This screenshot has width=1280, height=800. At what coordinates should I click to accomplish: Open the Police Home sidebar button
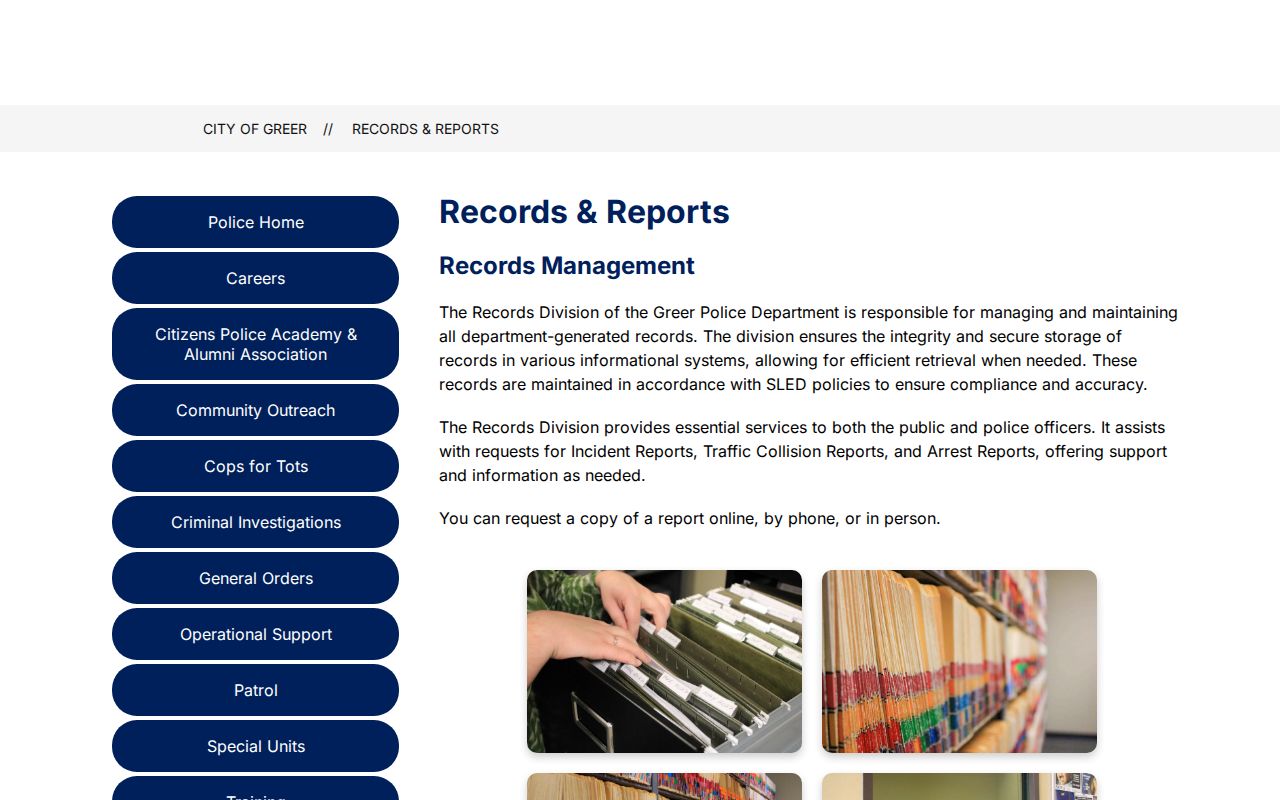[x=255, y=222]
